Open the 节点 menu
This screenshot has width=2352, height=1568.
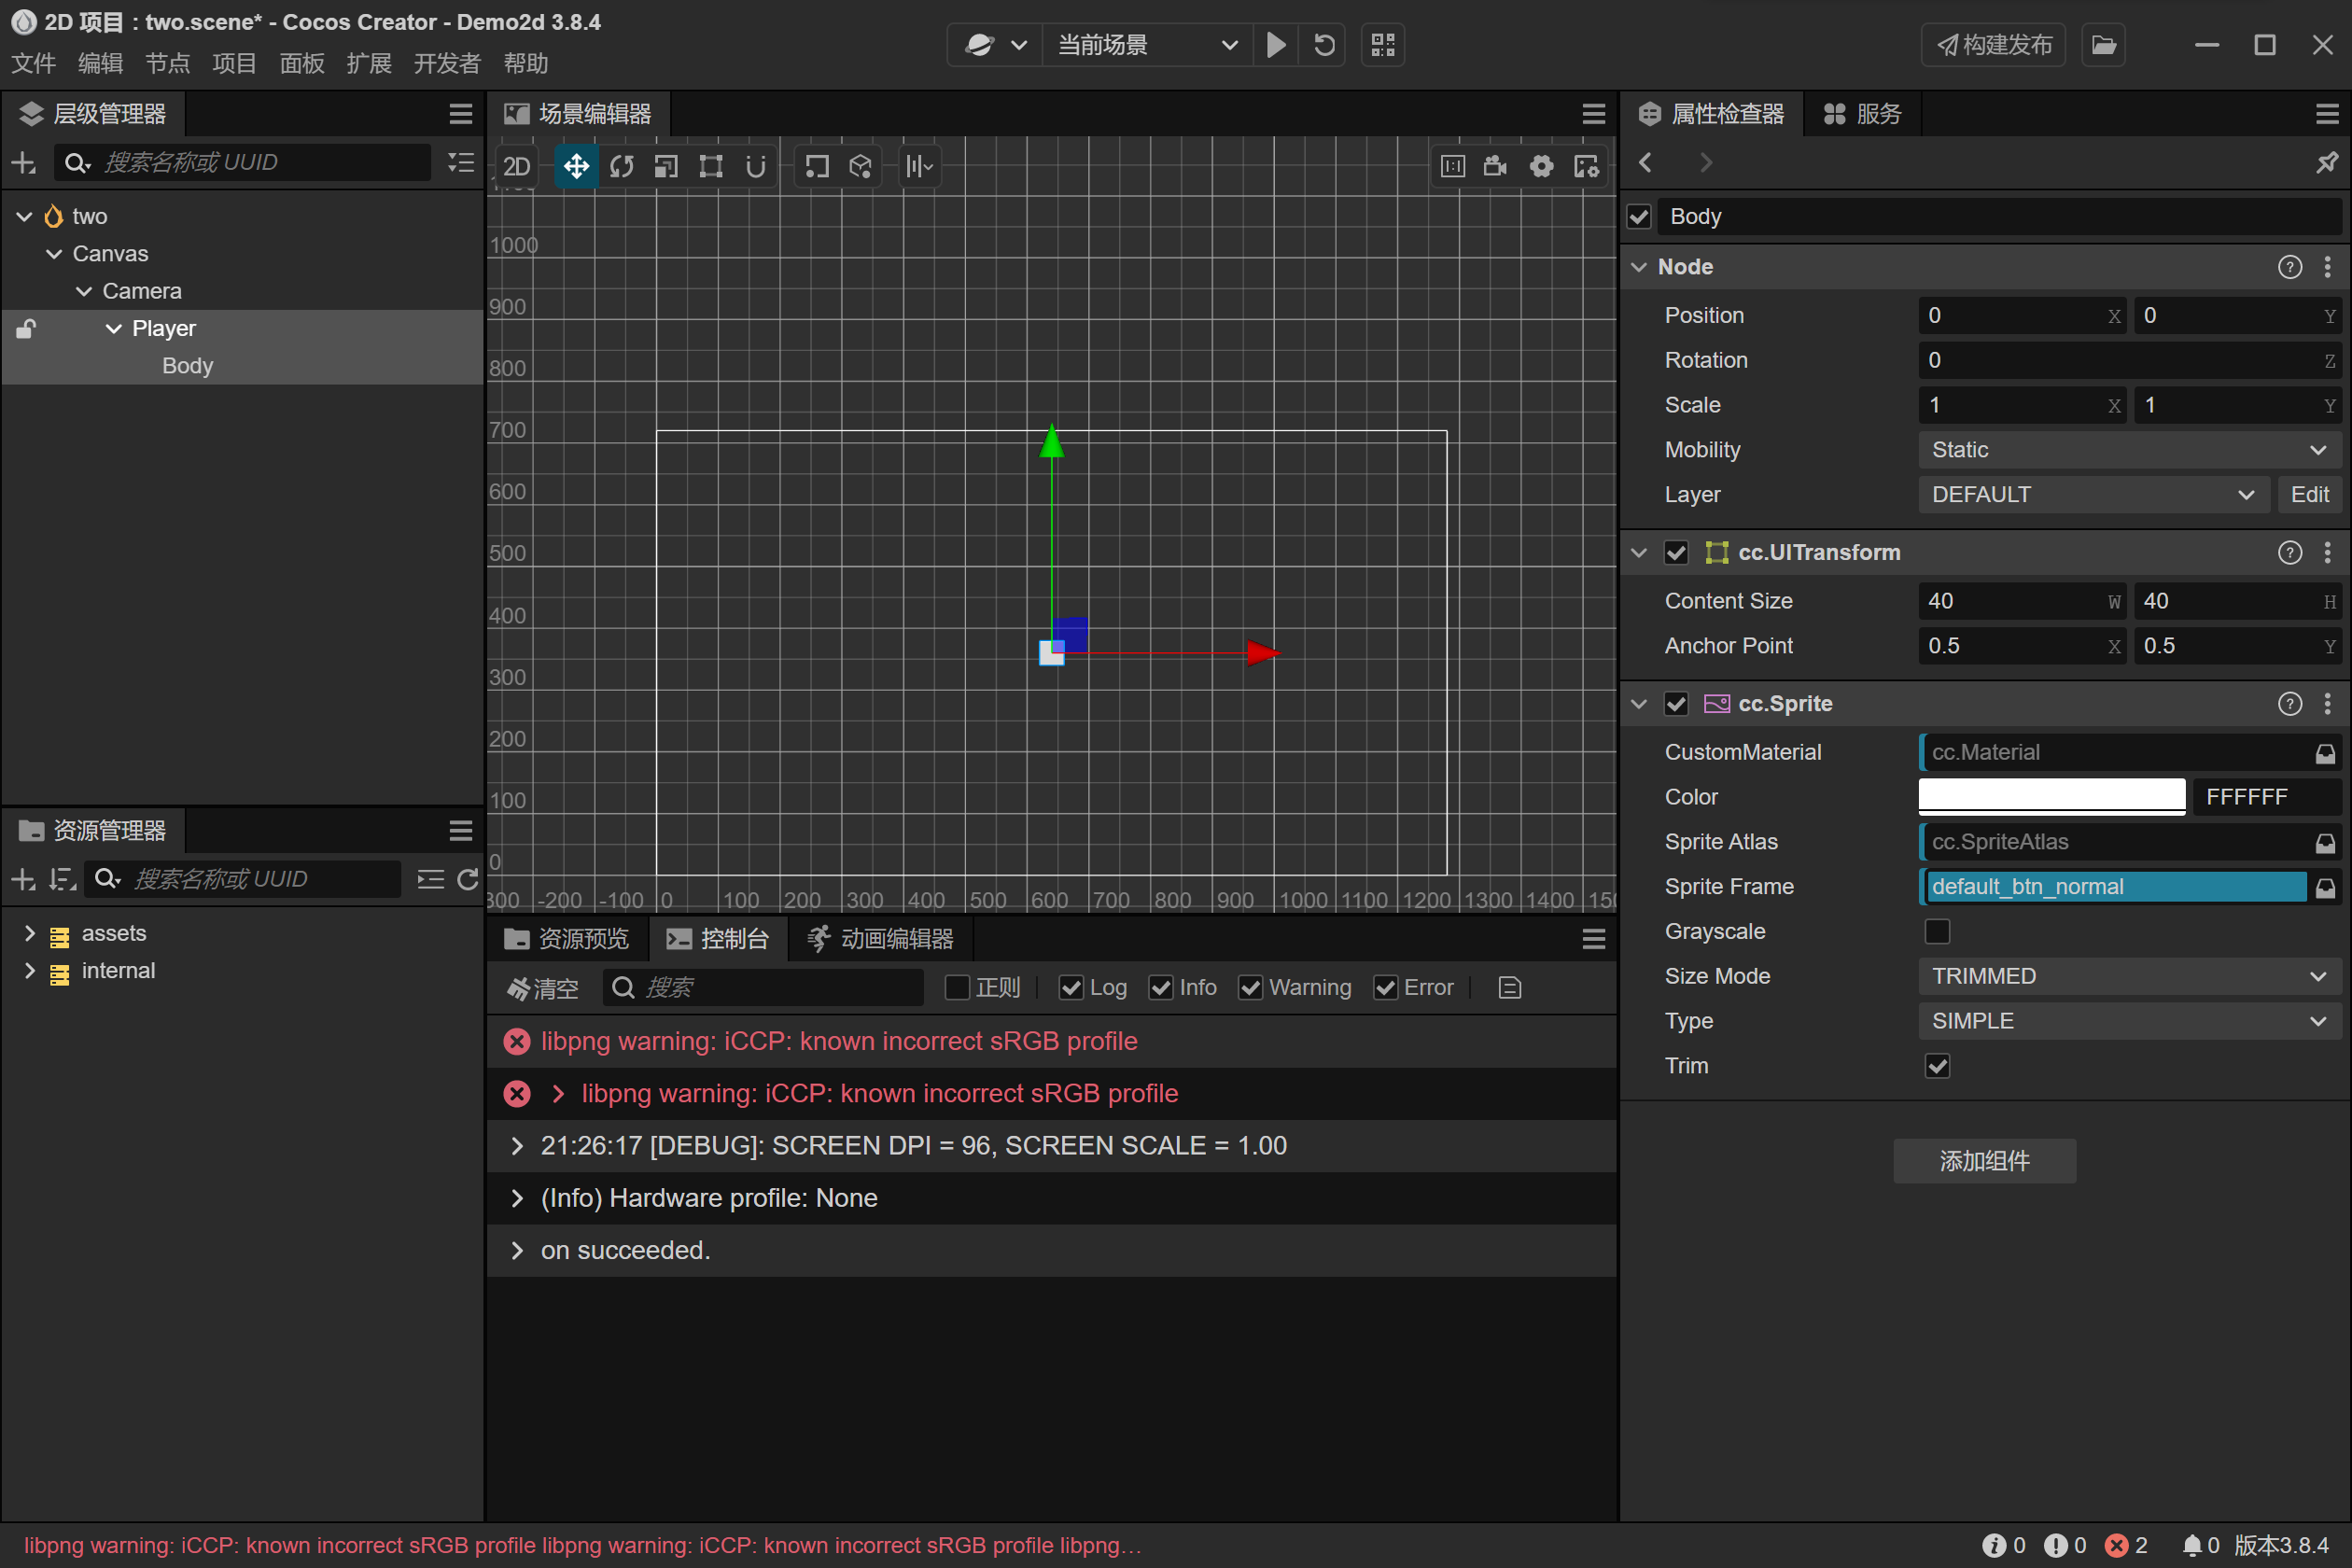point(167,64)
